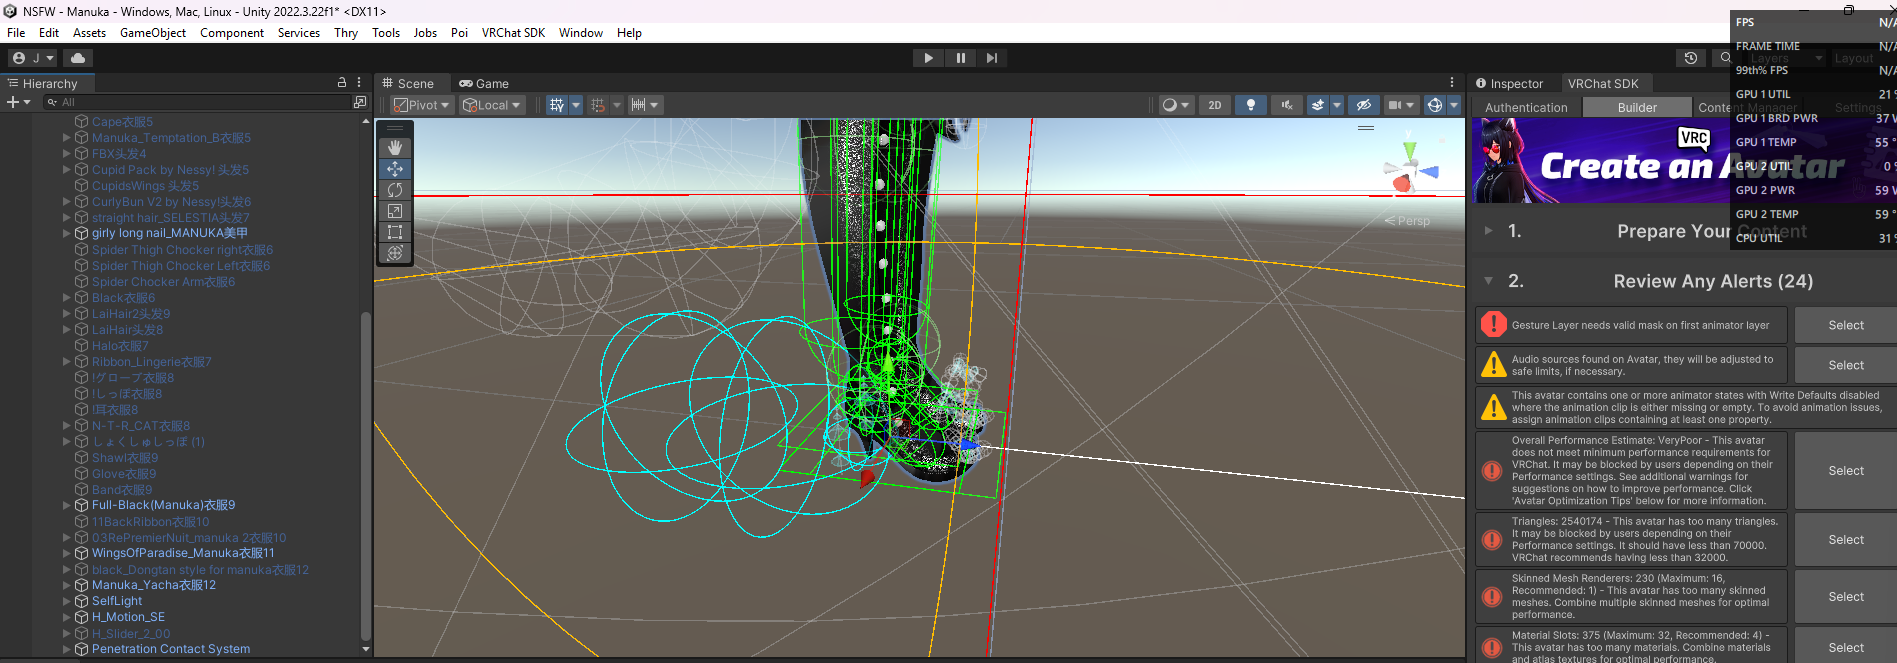Open the scene camera settings dropdown
The image size is (1897, 663).
1400,105
